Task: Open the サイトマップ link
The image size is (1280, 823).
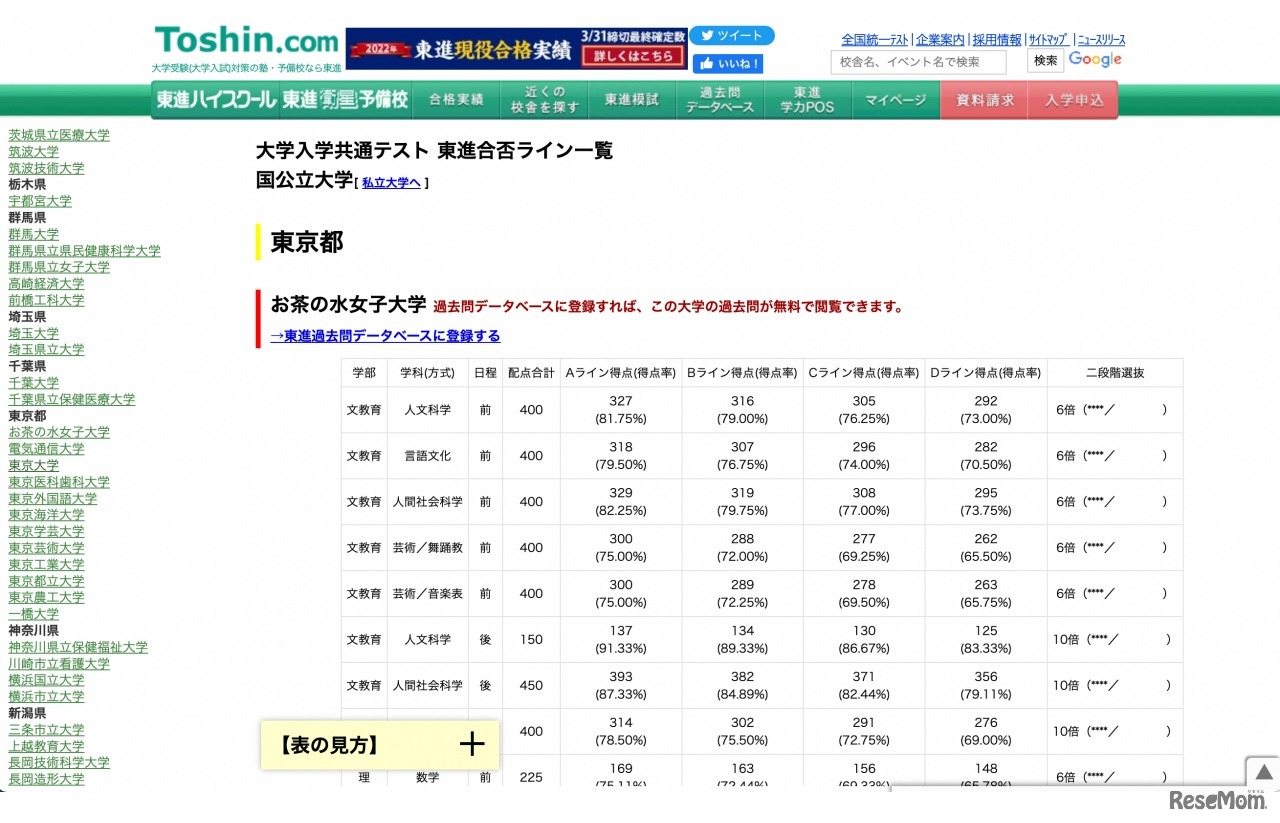Action: point(1048,40)
